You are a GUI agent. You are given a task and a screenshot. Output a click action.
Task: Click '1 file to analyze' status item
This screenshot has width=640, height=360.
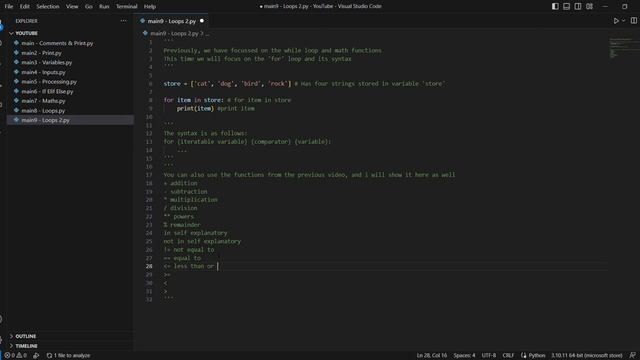68,356
